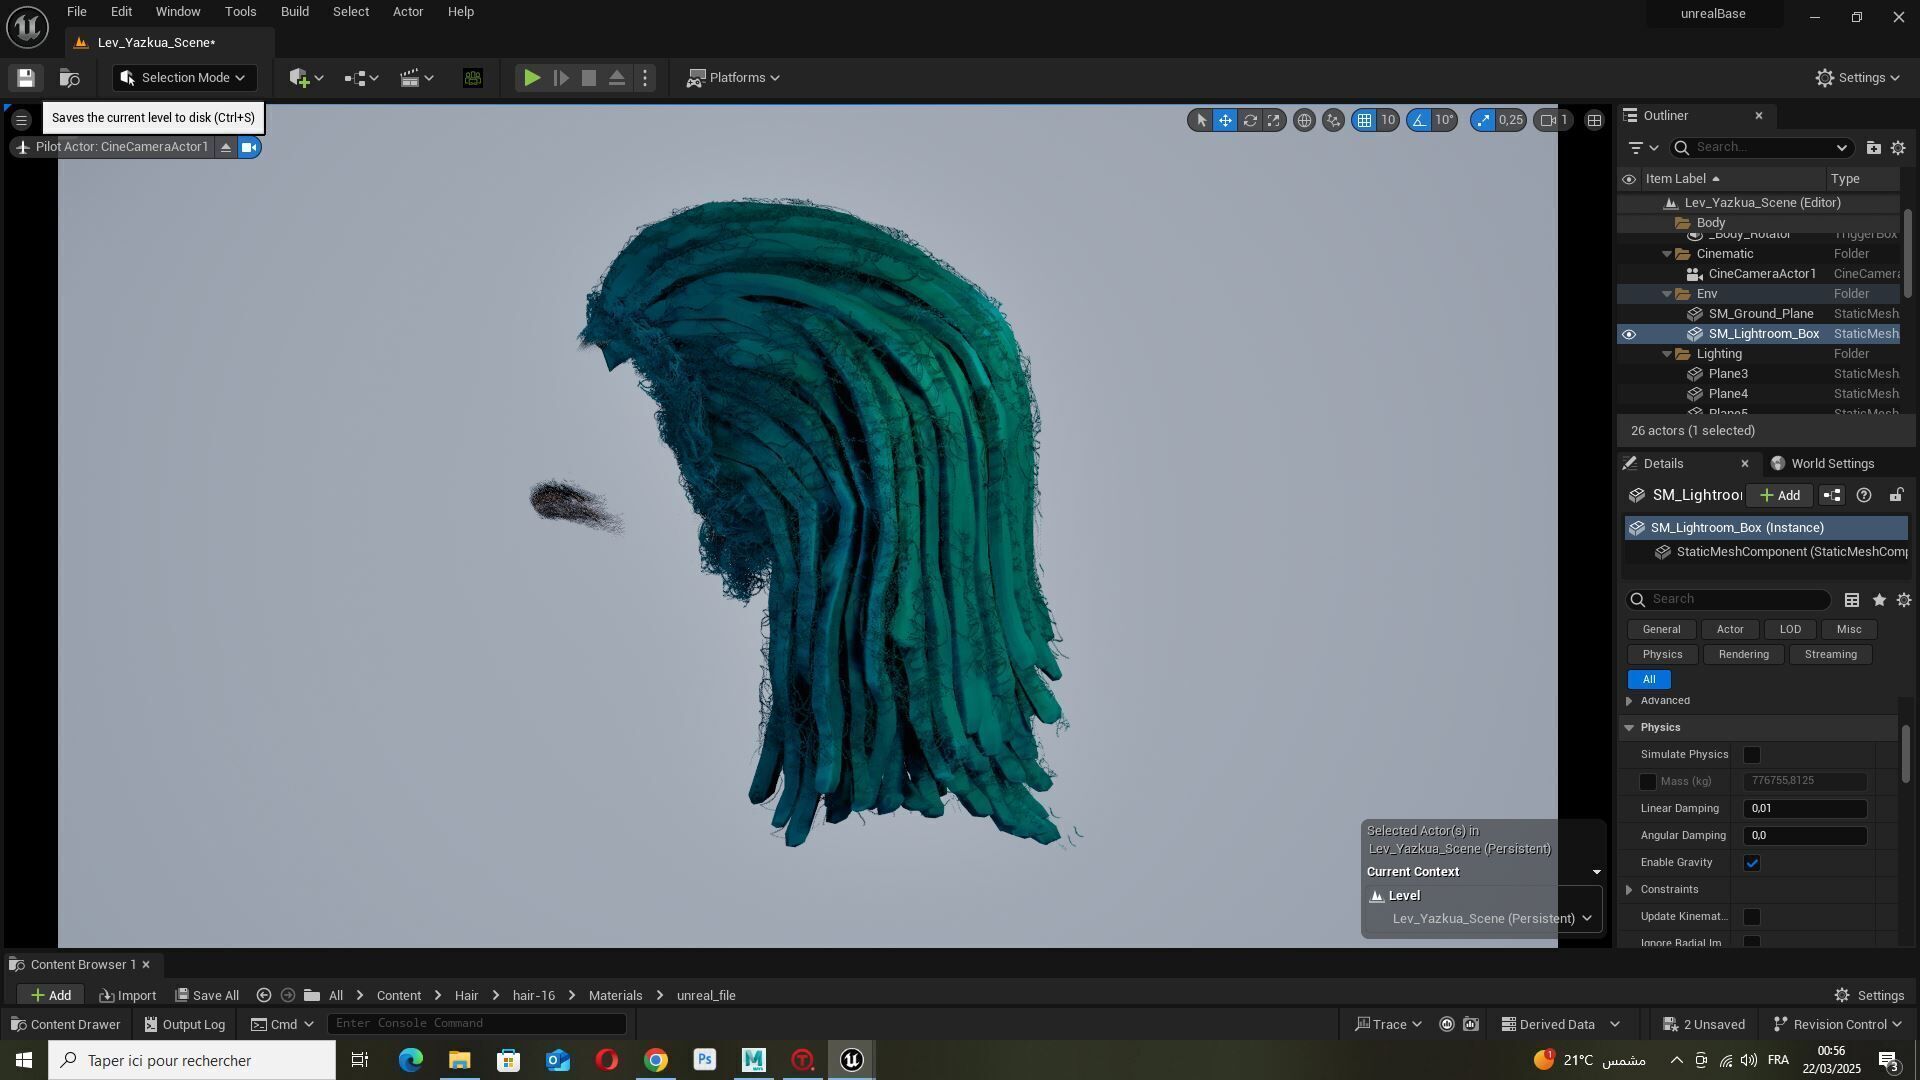1920x1080 pixels.
Task: Open grid snap value 10
Action: (1388, 120)
